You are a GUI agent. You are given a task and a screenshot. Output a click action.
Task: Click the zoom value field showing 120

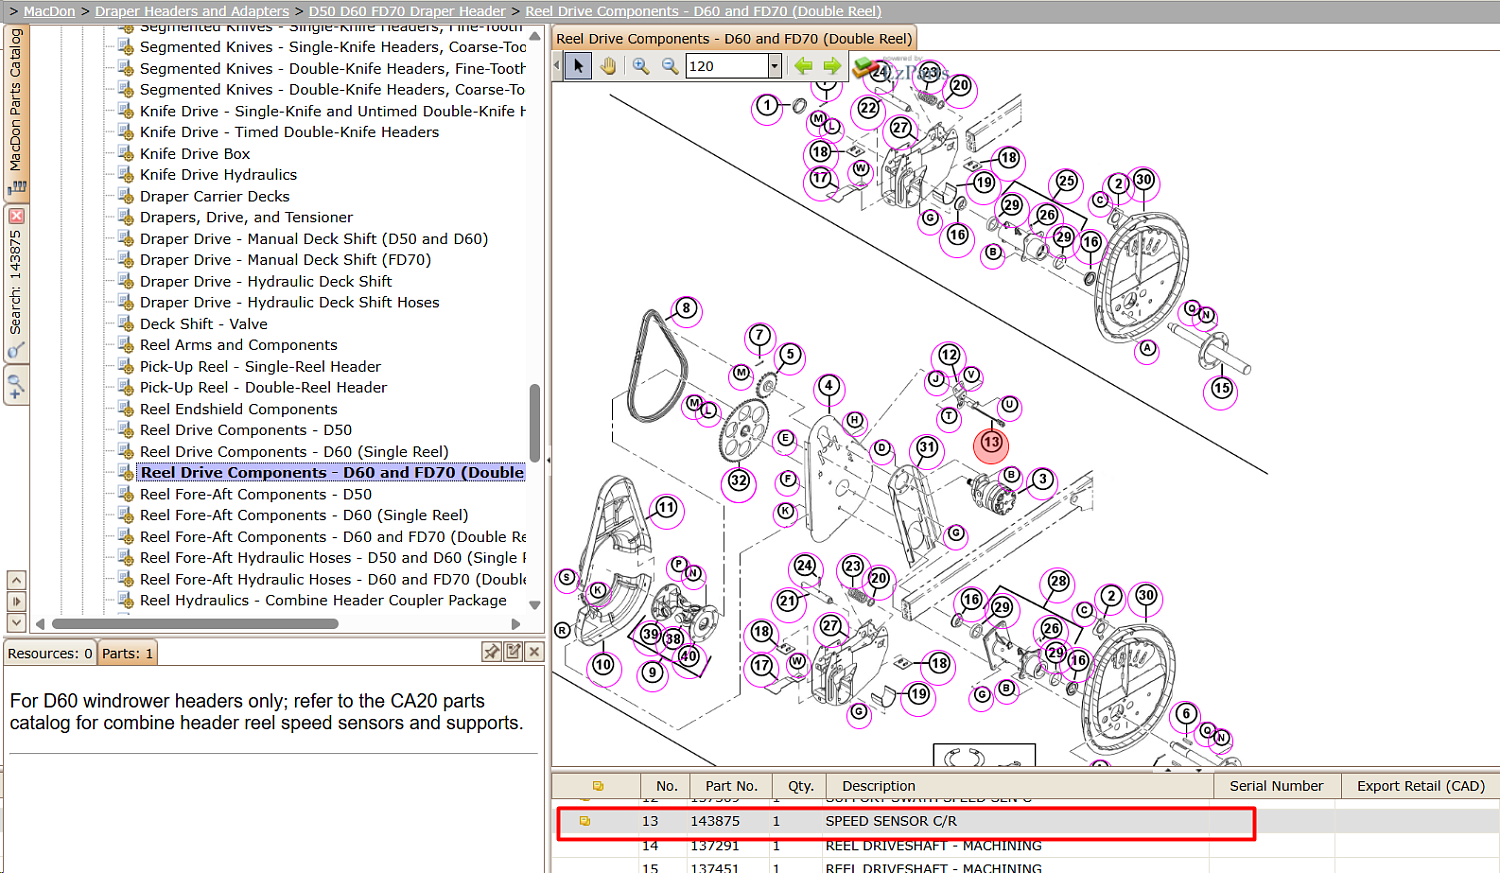(x=727, y=66)
